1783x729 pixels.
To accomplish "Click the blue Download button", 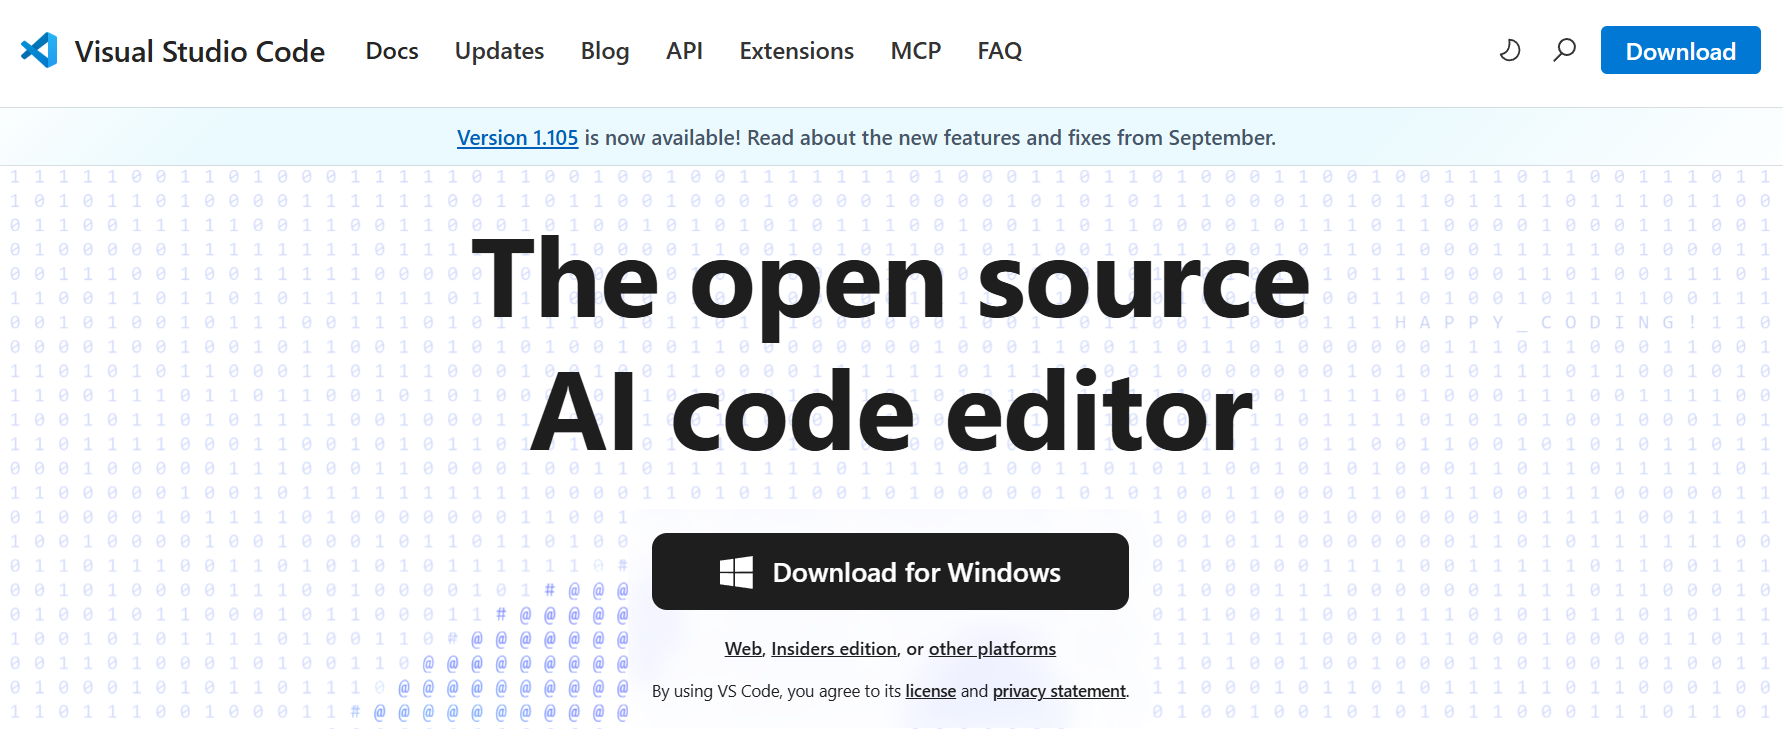I will 1680,50.
